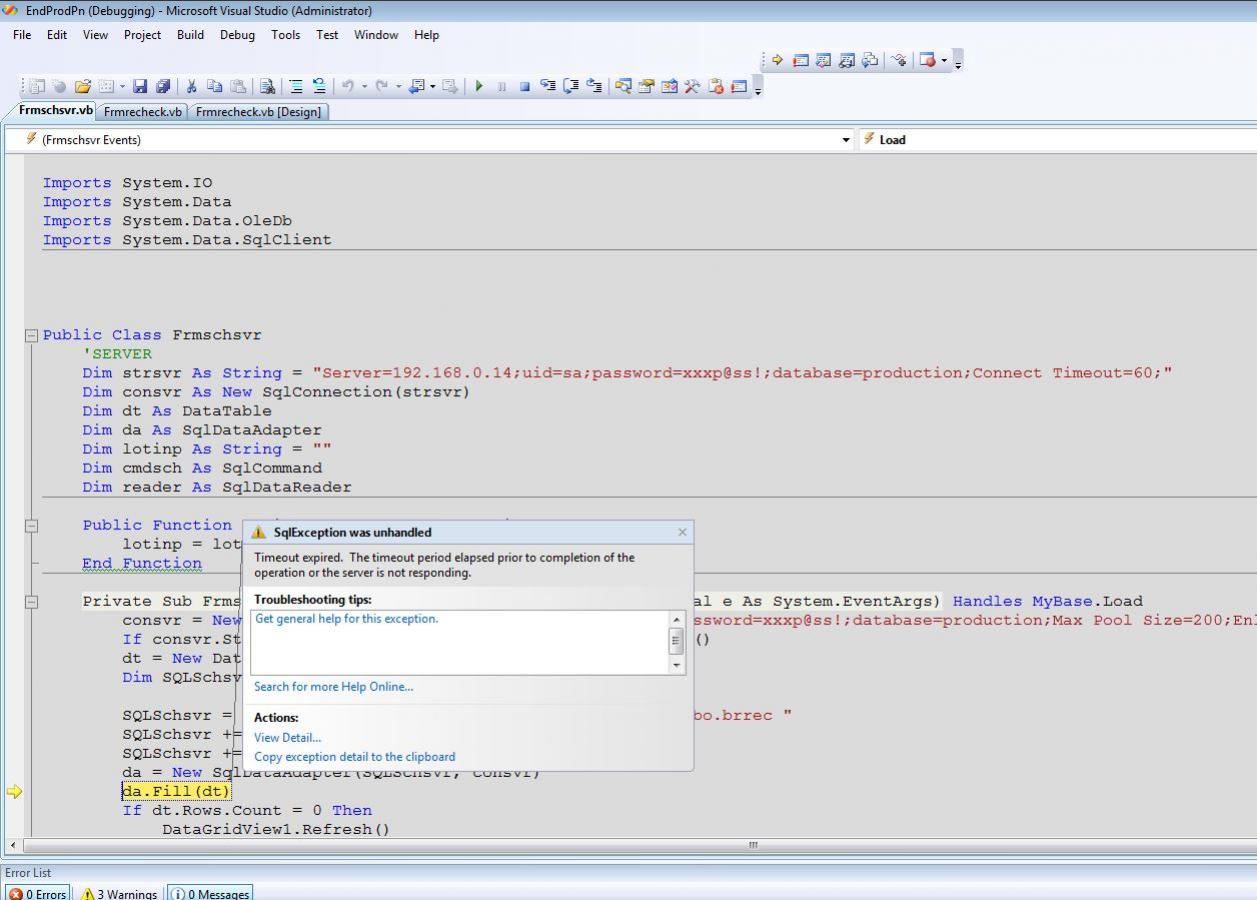Click the yellow current-statement arrow in the gutter
The image size is (1257, 900).
click(14, 791)
